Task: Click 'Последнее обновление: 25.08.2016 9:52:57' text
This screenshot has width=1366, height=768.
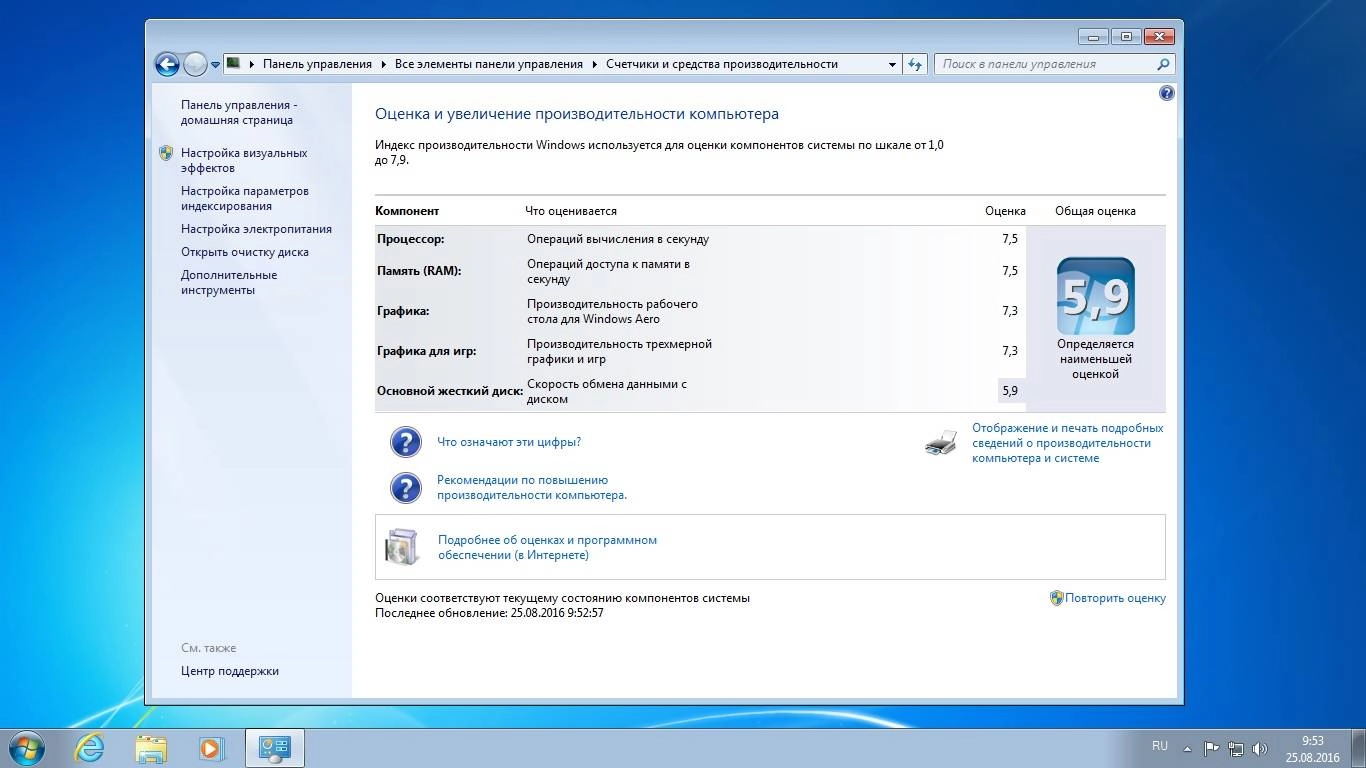Action: coord(489,613)
